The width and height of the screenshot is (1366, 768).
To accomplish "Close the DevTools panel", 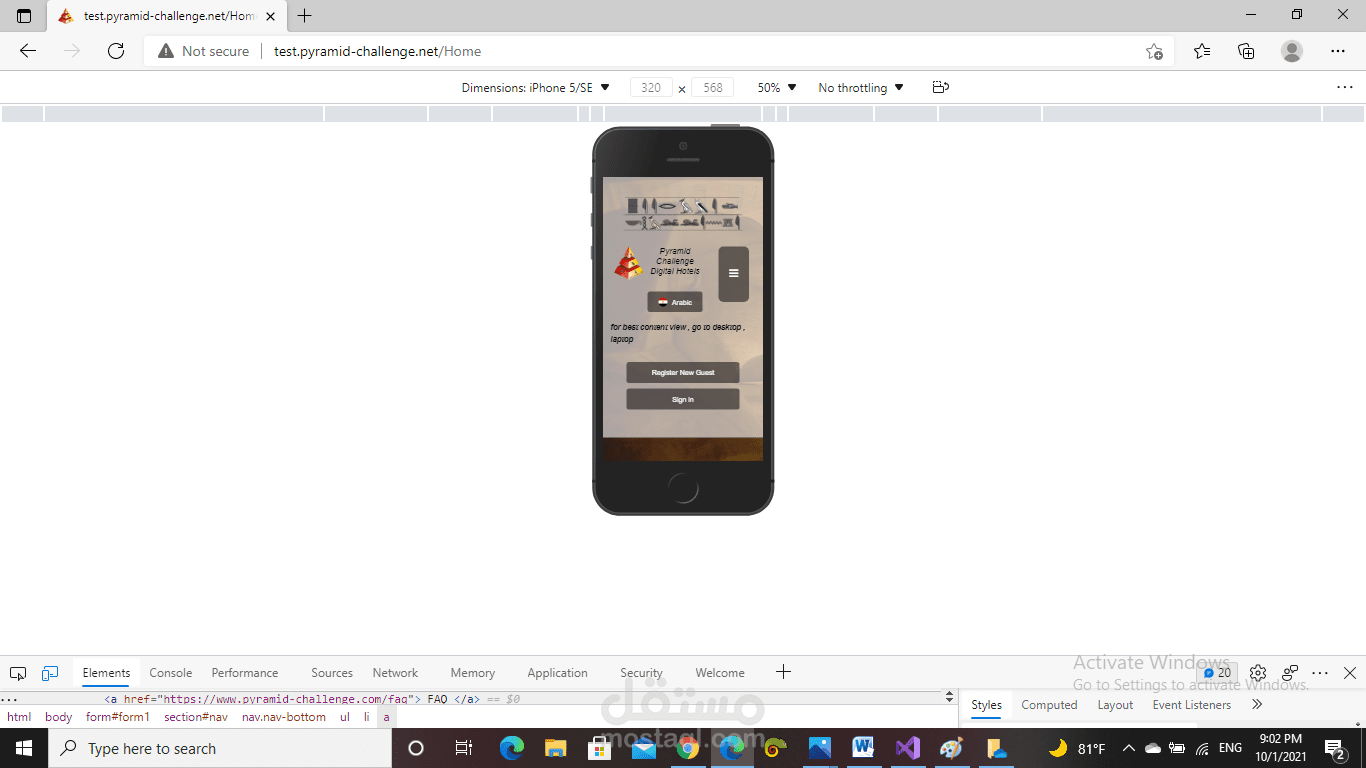I will coord(1350,673).
